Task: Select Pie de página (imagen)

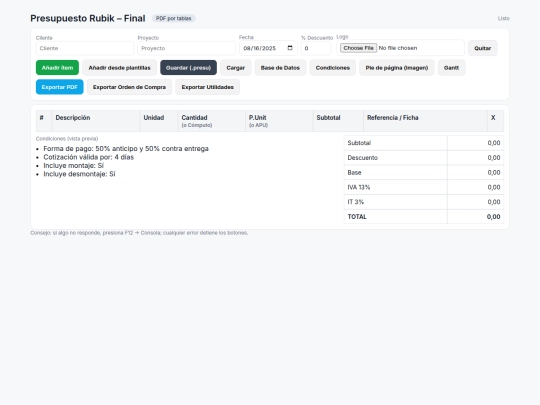Action: click(x=397, y=68)
